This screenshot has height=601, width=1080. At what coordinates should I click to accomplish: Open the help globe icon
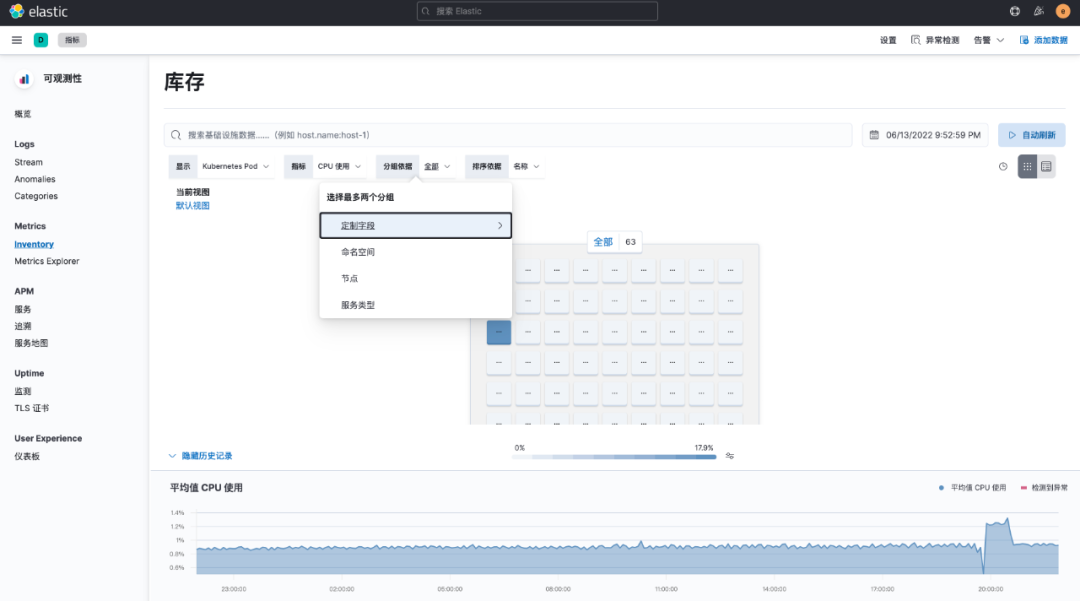(1015, 11)
